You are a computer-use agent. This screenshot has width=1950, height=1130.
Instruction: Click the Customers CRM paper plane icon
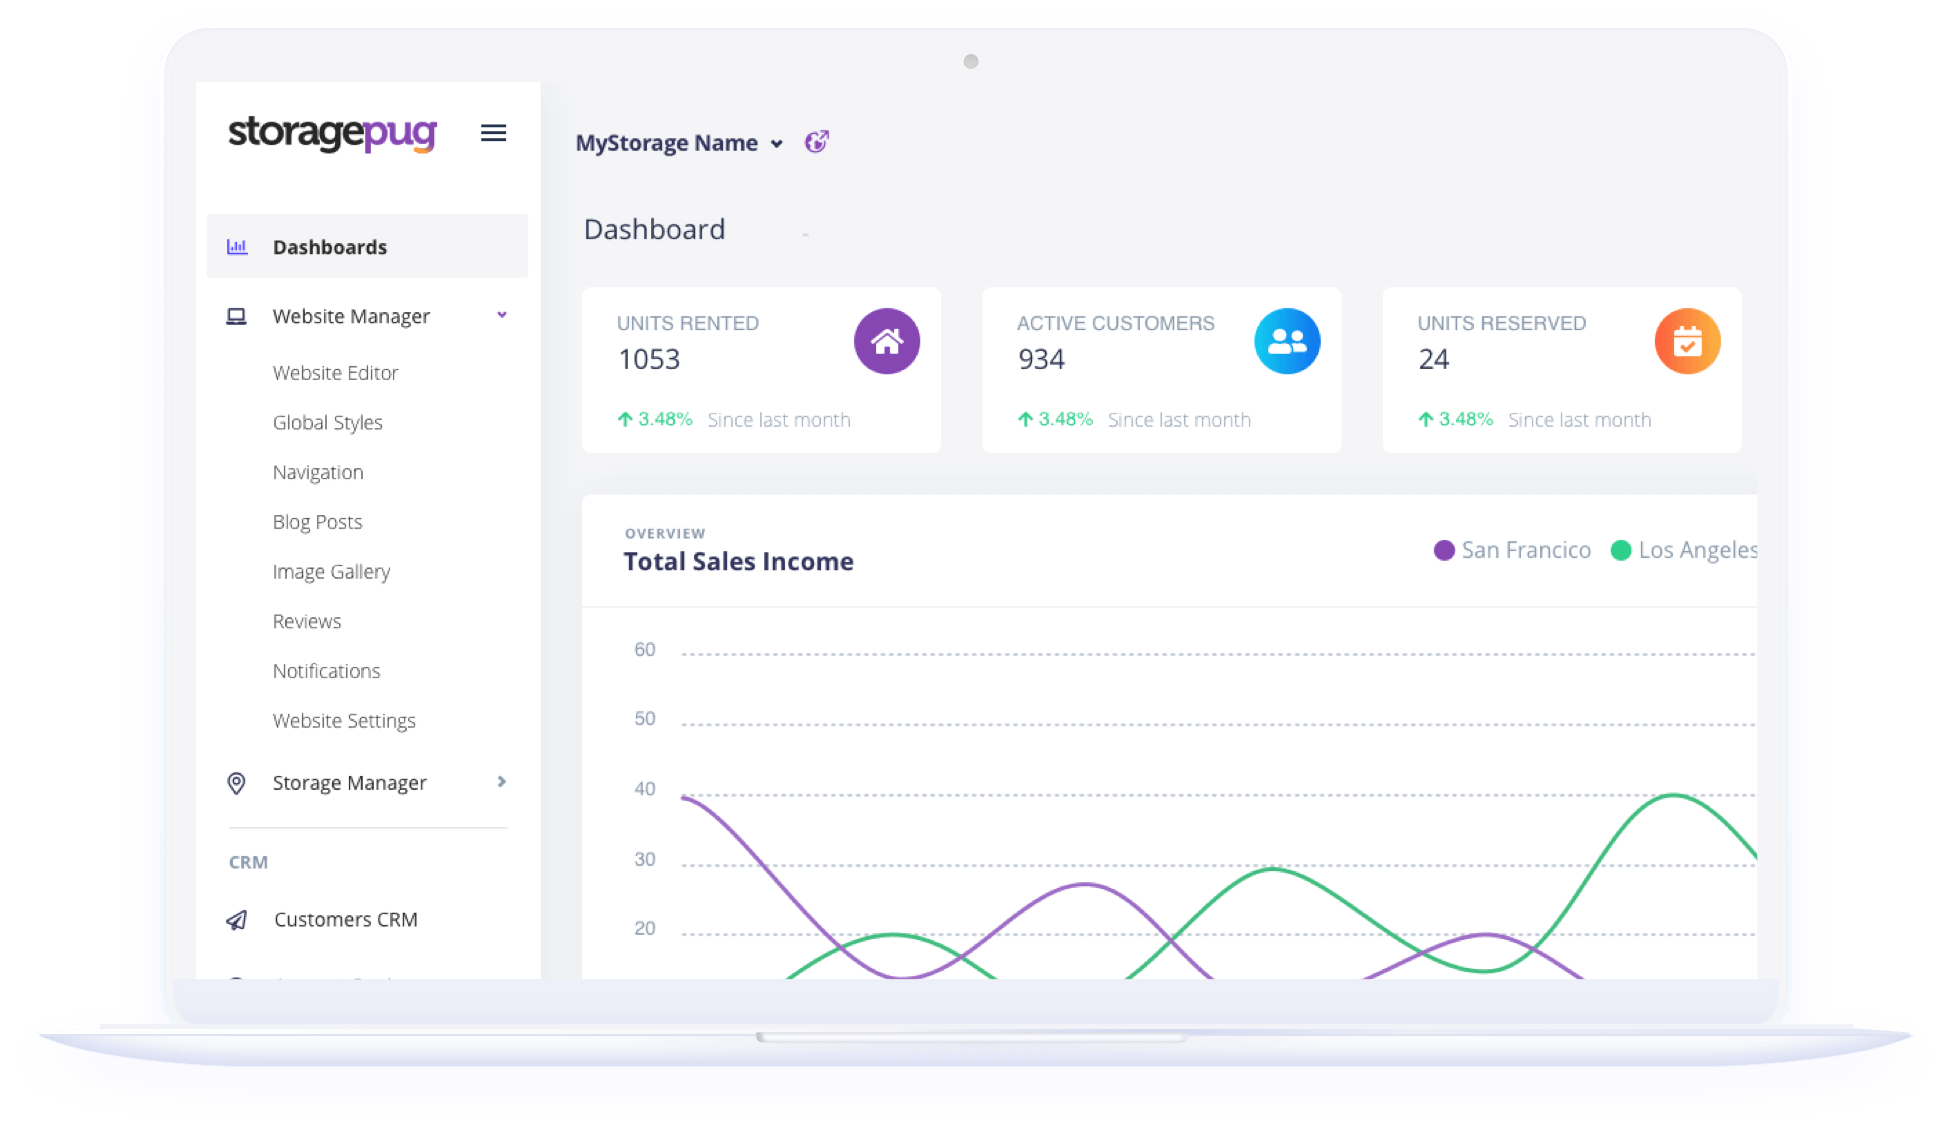tap(237, 919)
